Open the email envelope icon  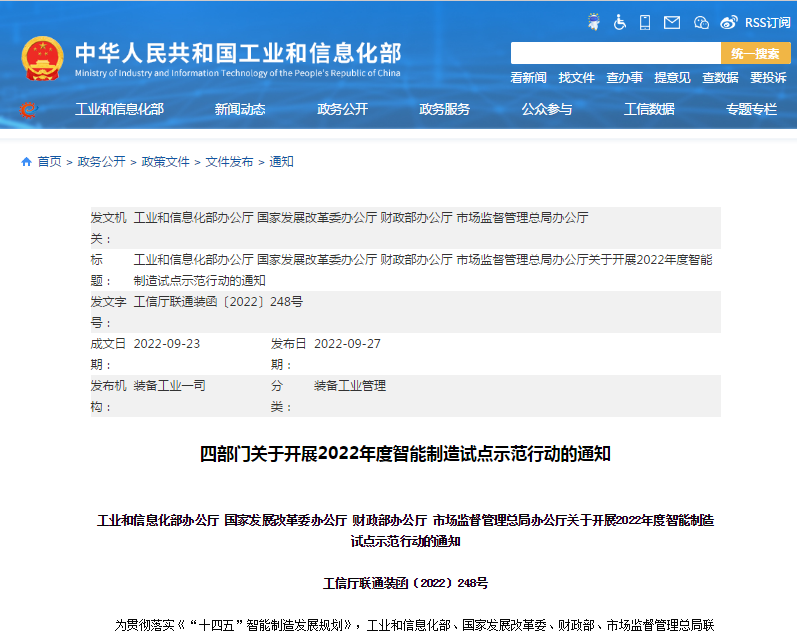(672, 22)
